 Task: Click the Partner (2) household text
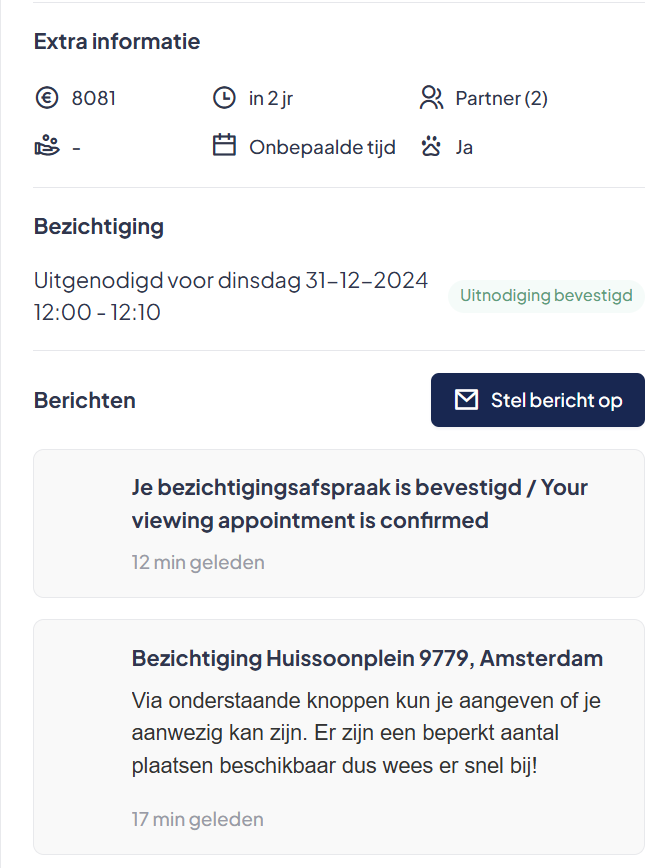(502, 99)
